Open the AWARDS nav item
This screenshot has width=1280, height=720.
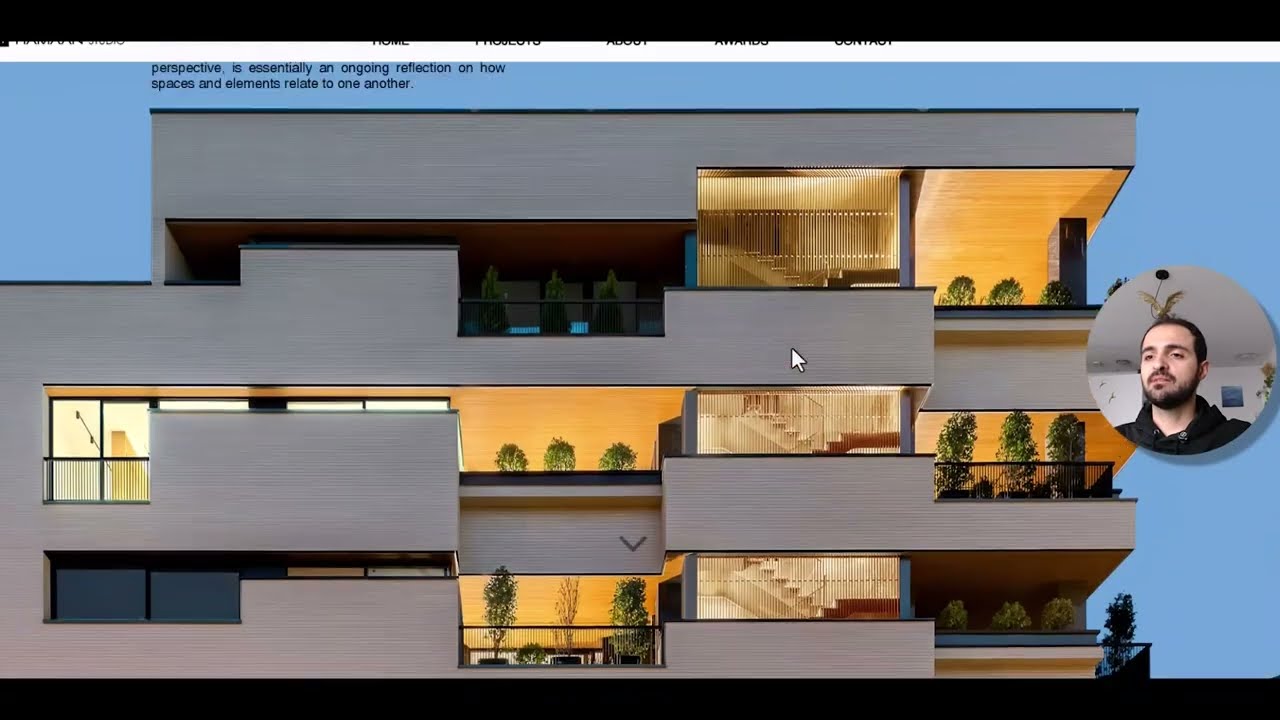click(741, 43)
